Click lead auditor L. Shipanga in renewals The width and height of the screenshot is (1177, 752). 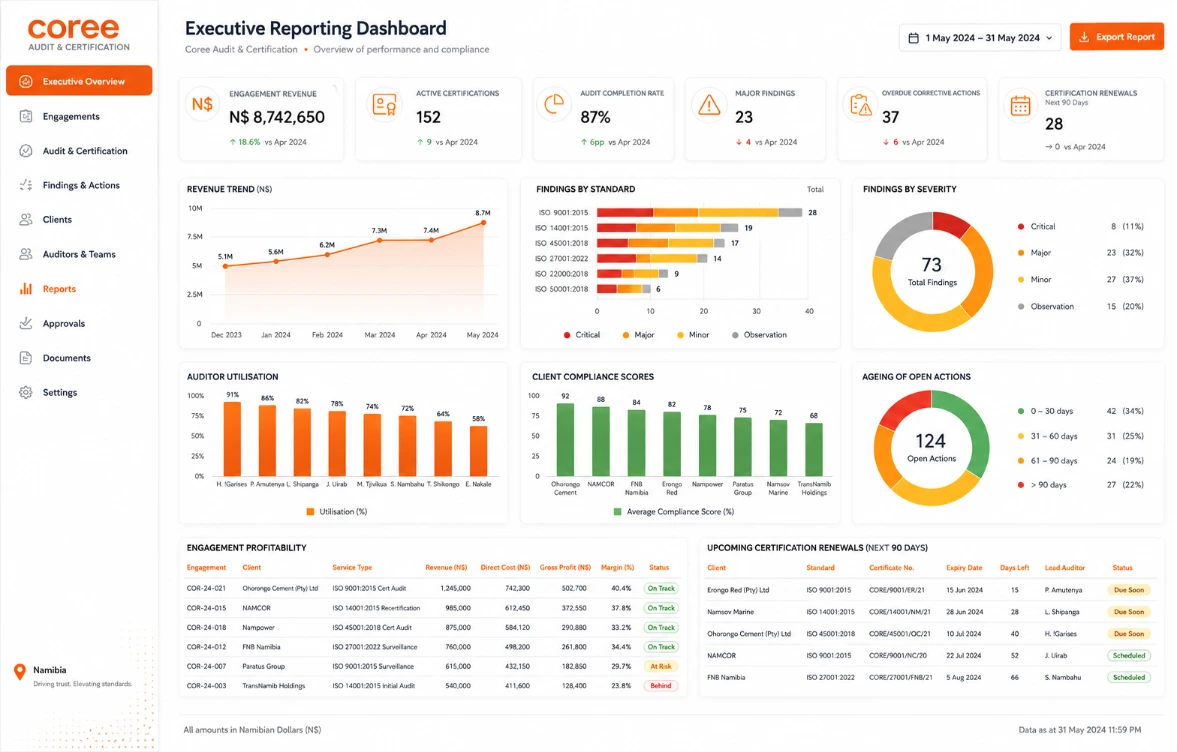[1061, 612]
